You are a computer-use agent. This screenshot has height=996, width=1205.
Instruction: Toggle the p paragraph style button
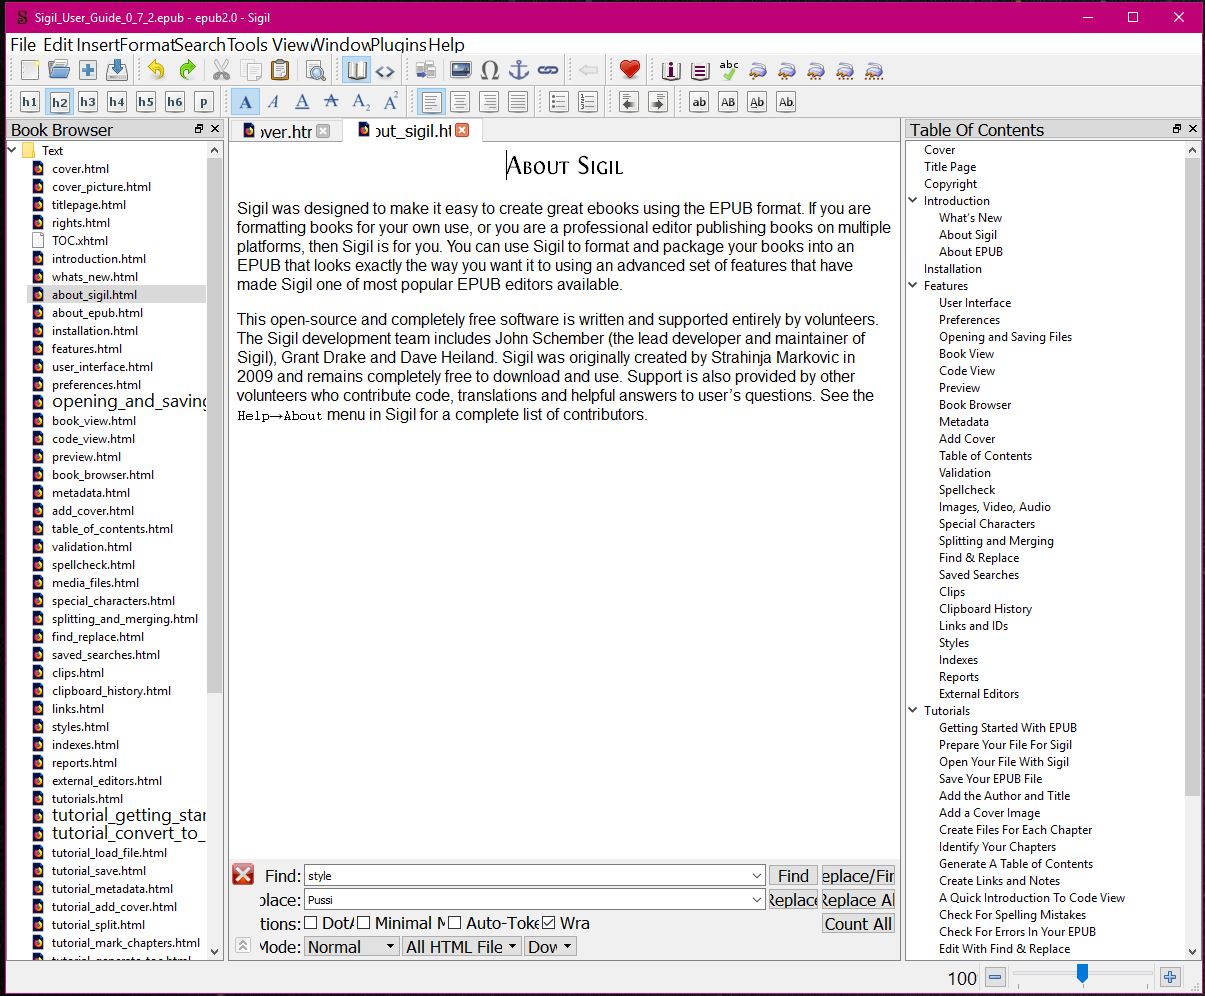pos(204,101)
